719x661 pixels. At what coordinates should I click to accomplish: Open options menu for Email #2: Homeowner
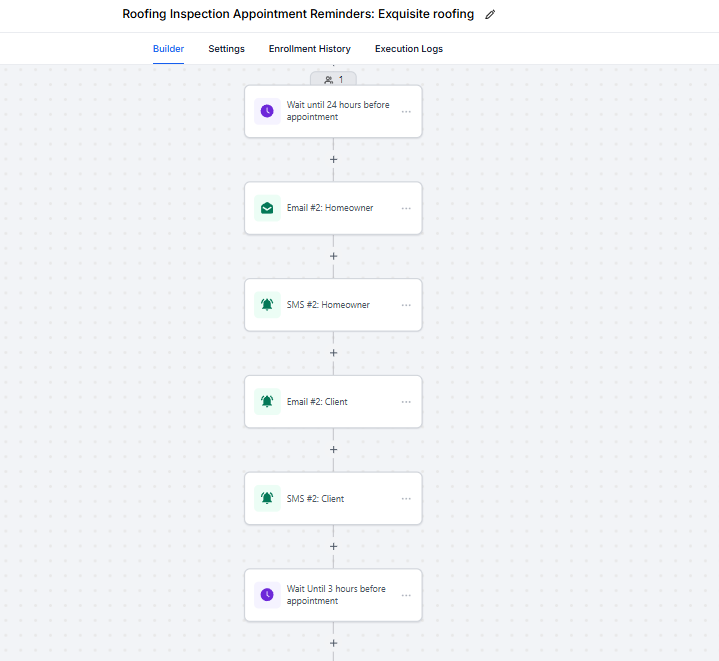pos(406,208)
